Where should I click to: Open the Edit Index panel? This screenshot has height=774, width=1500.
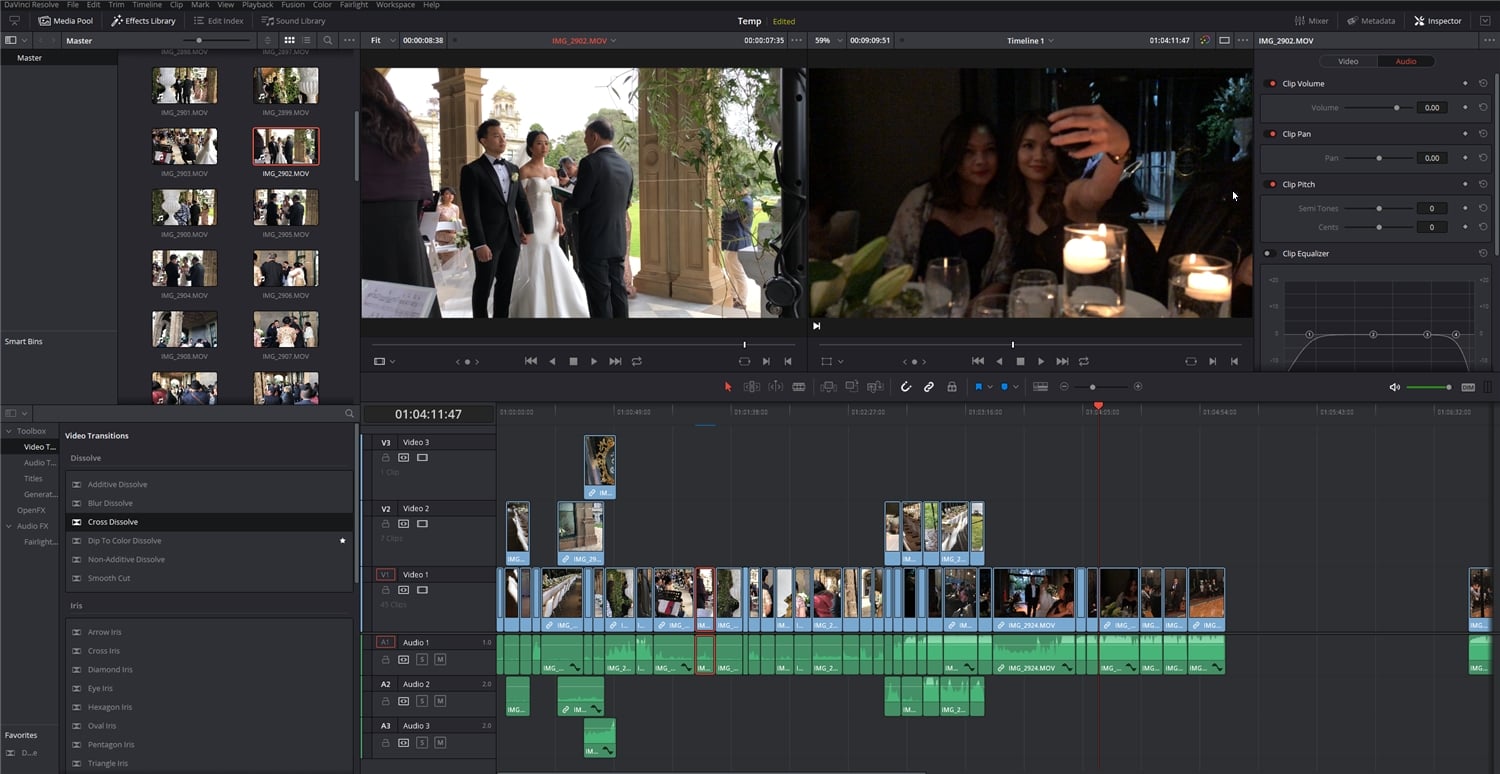(x=218, y=21)
